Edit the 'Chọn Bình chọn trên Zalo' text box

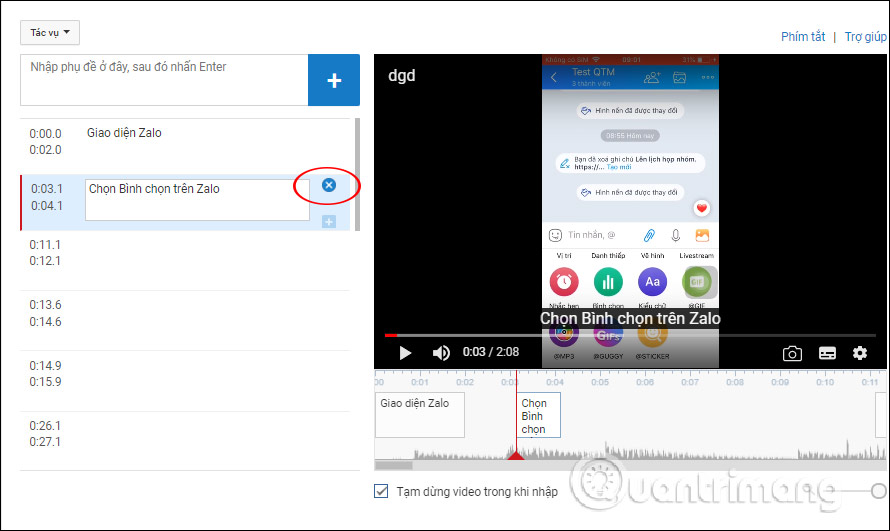[x=197, y=200]
